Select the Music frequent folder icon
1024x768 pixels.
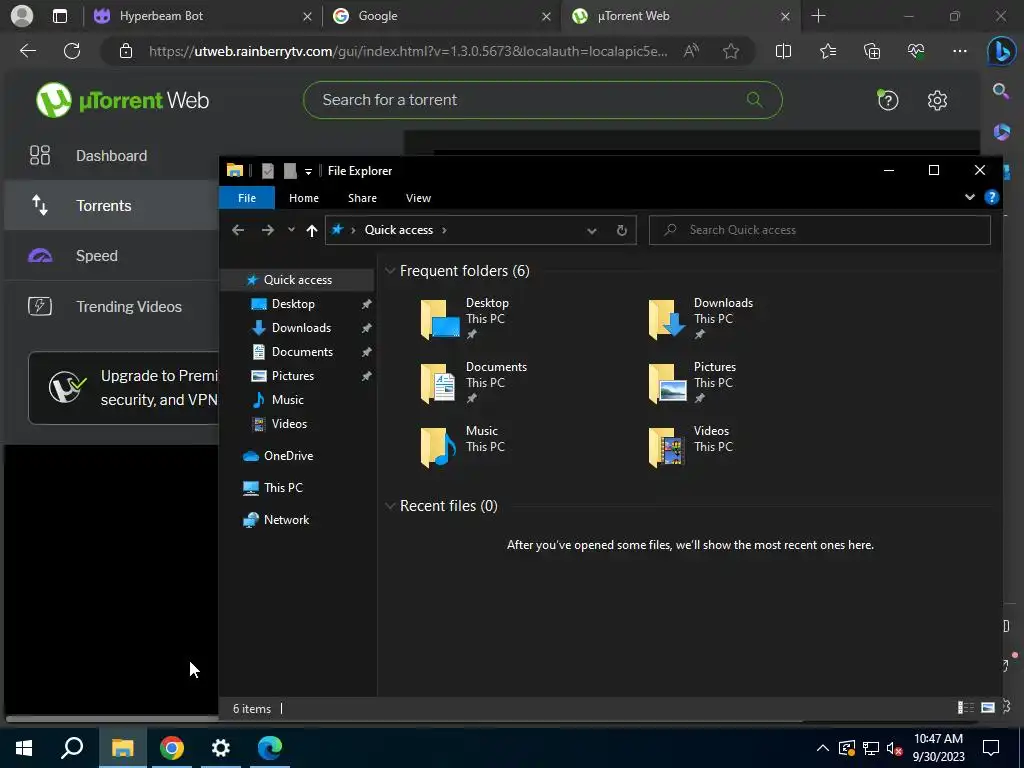[438, 447]
